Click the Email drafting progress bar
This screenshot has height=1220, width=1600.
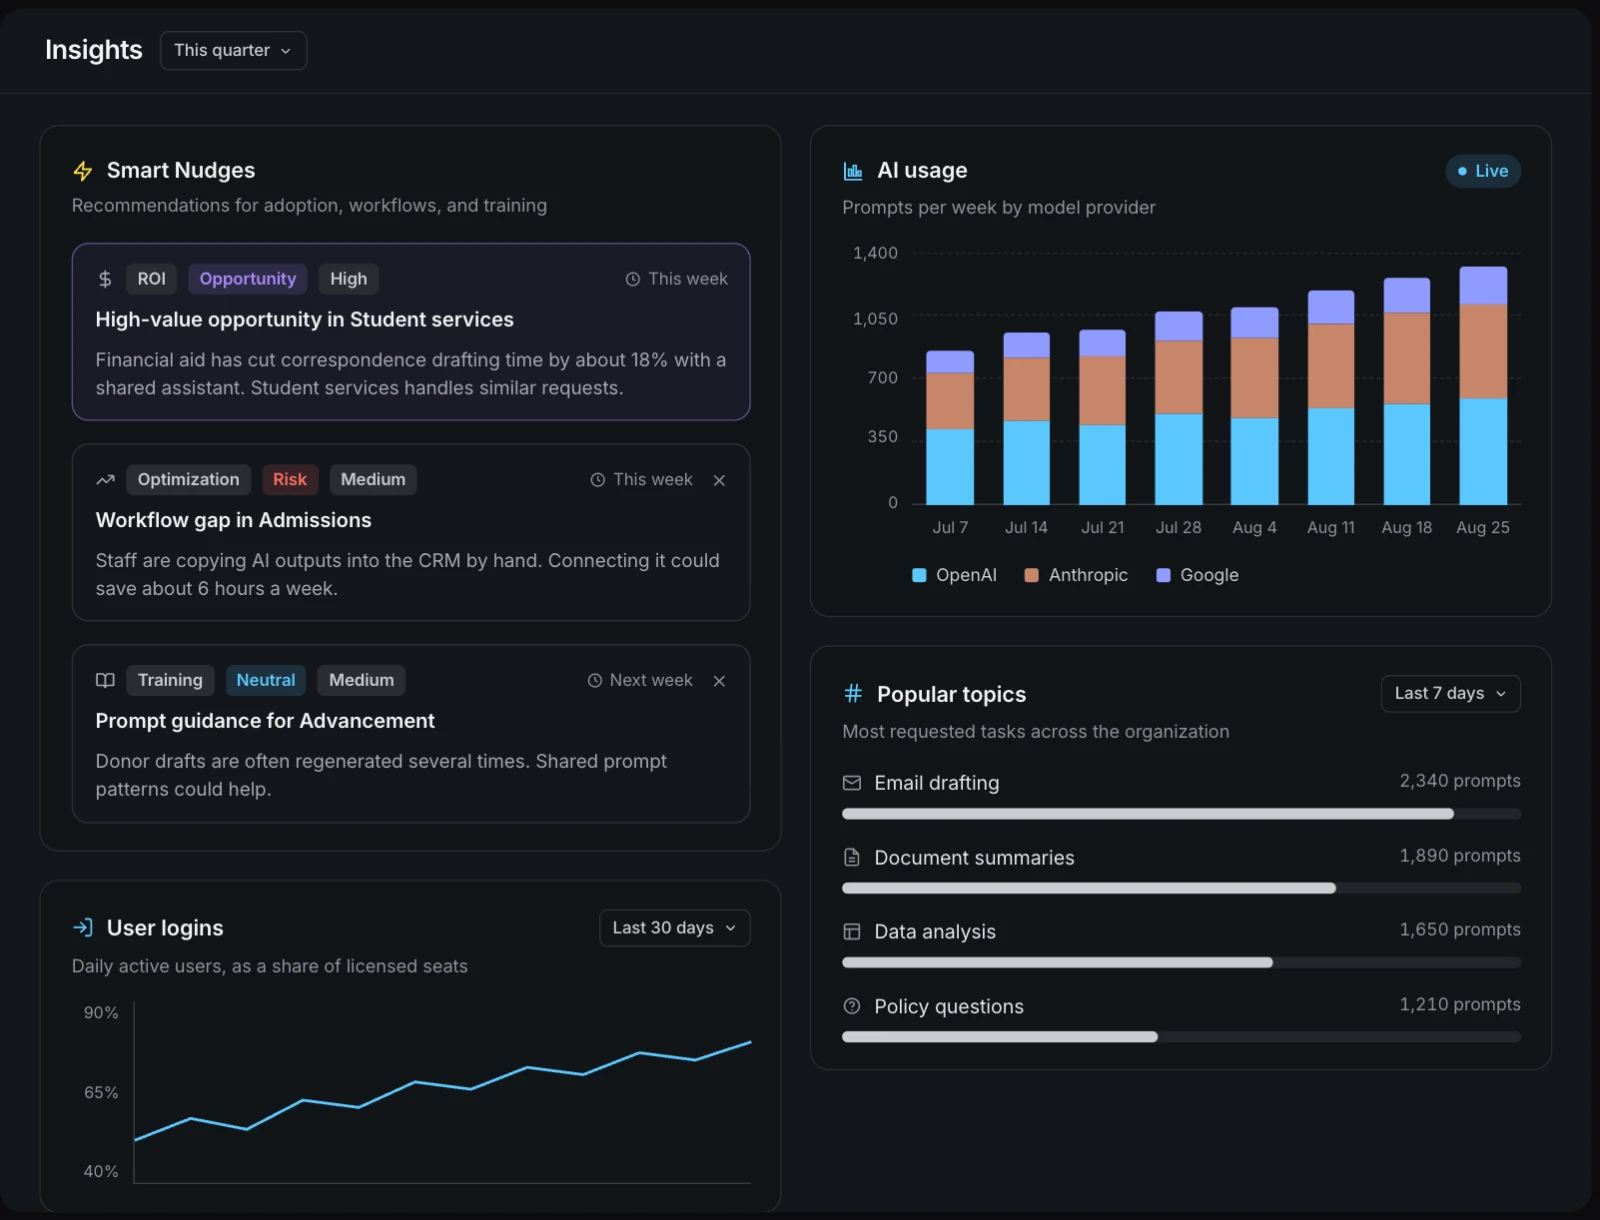(1181, 814)
